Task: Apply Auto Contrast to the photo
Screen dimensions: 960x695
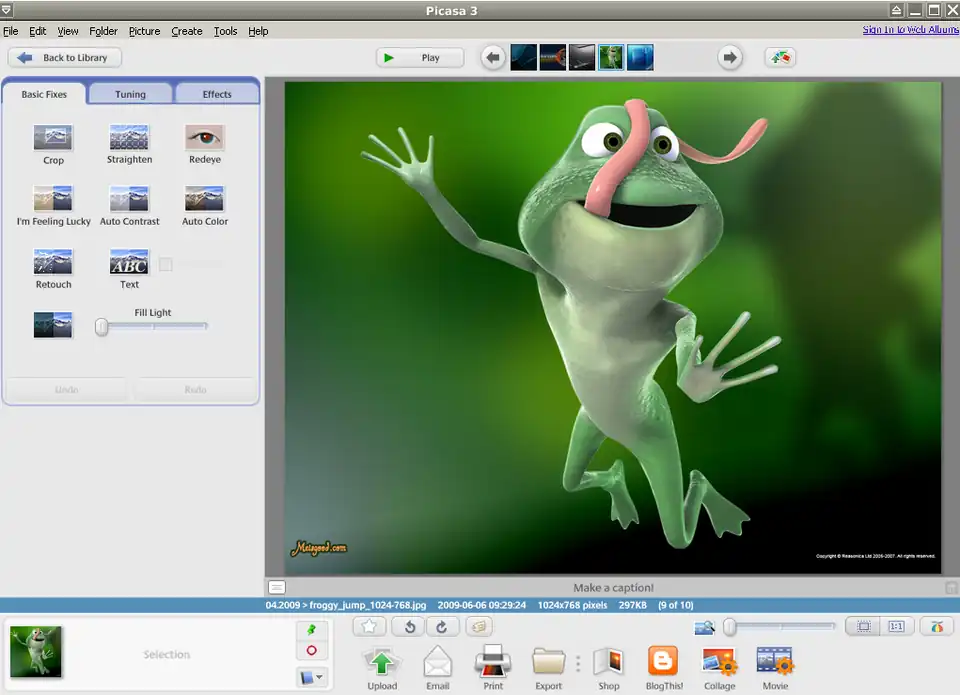Action: (x=129, y=200)
